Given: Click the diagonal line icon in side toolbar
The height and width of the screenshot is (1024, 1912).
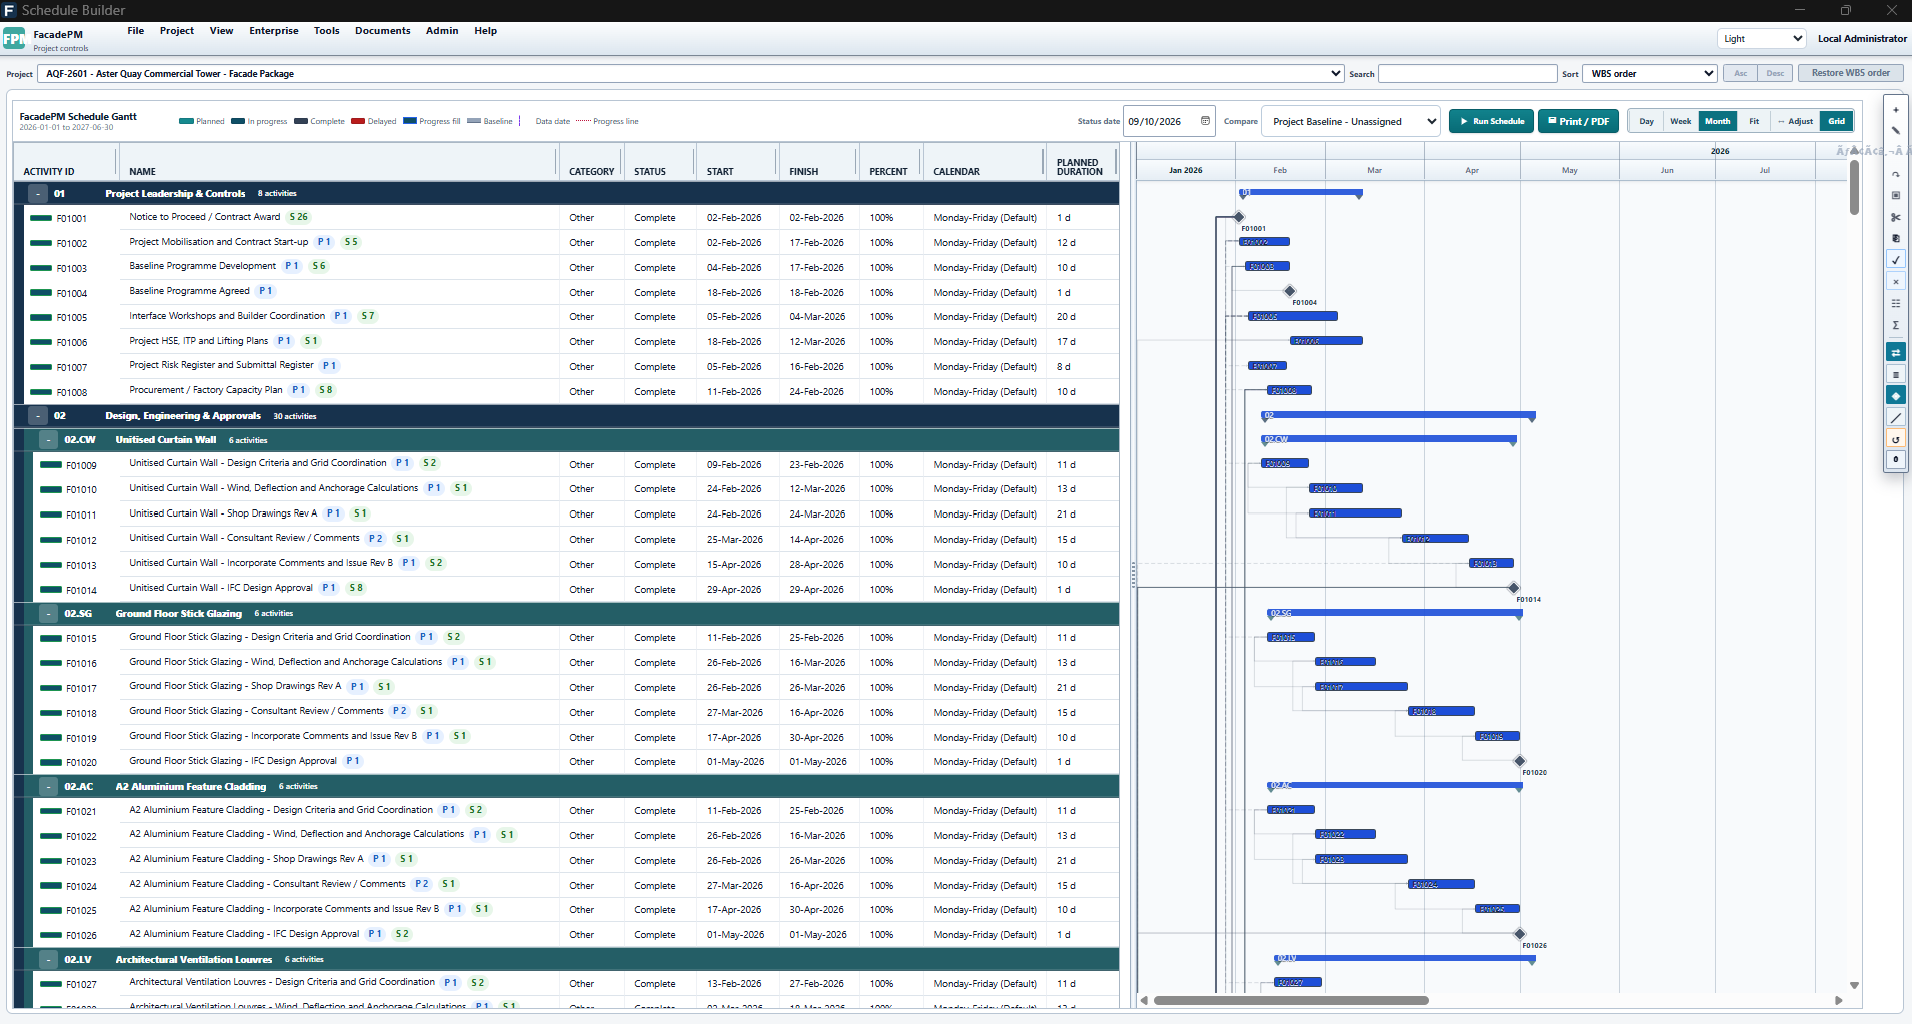Looking at the screenshot, I should (x=1895, y=417).
